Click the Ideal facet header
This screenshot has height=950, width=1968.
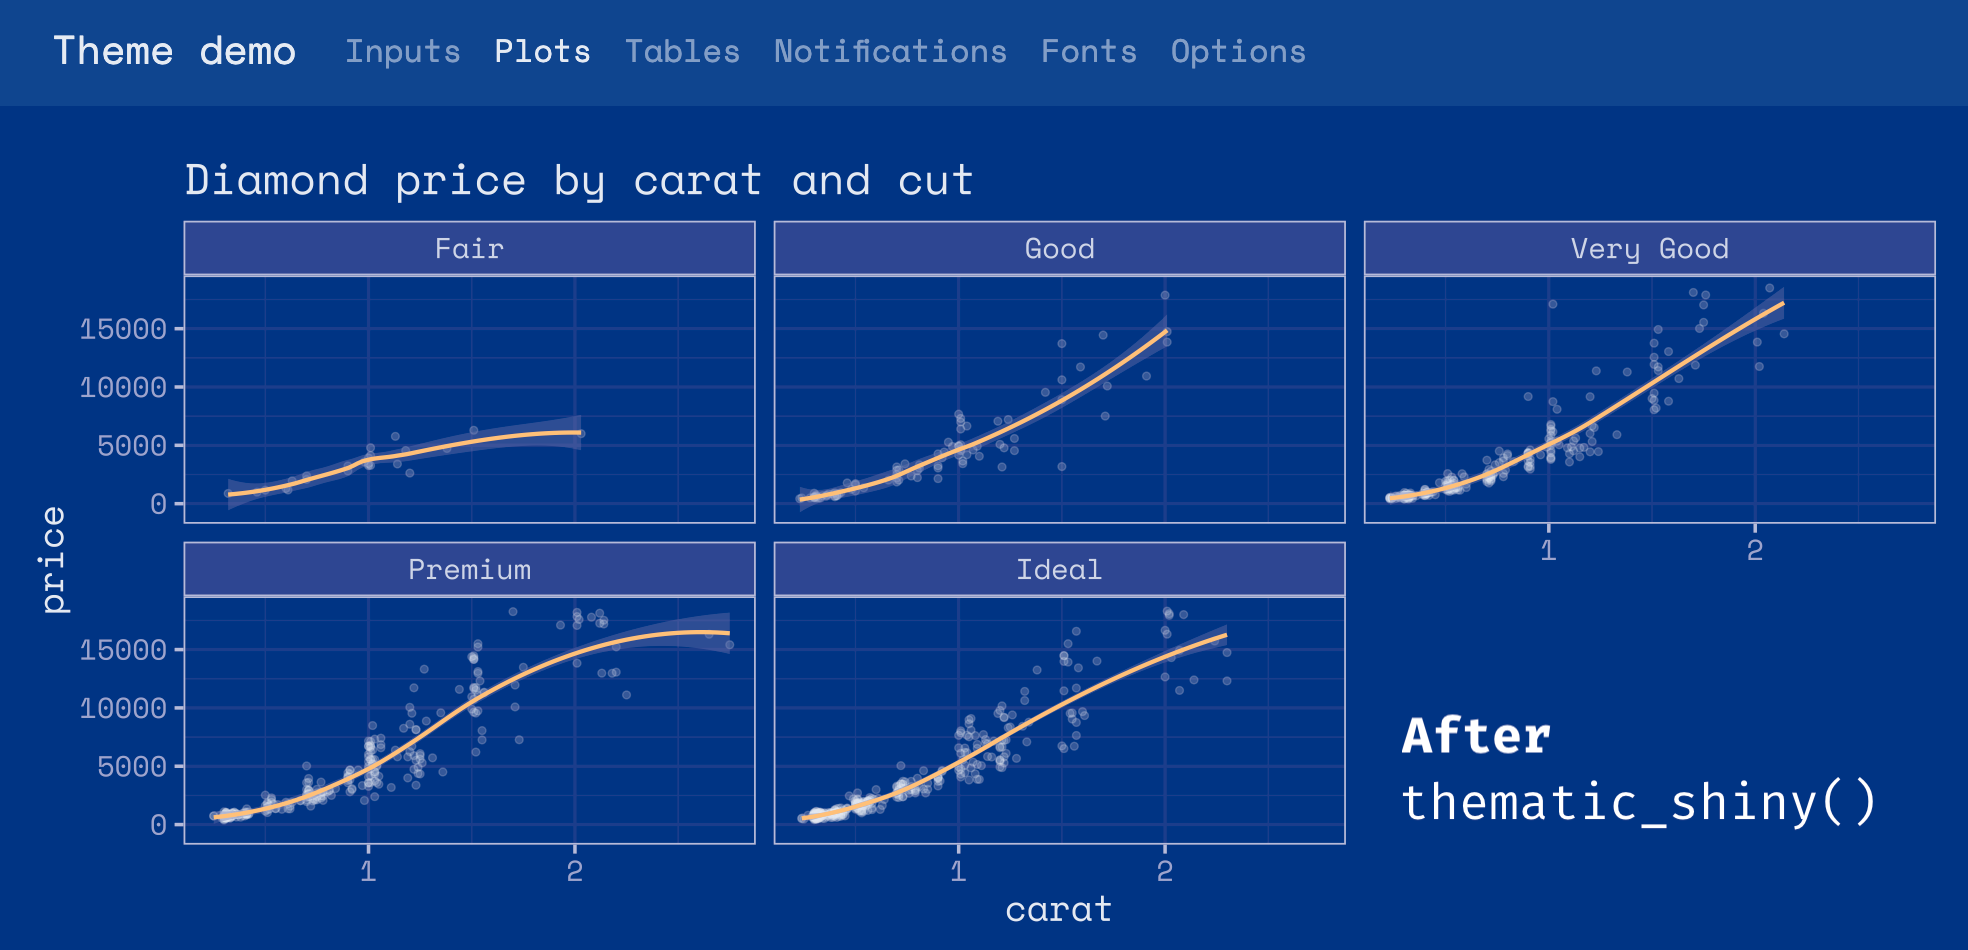tap(1058, 569)
